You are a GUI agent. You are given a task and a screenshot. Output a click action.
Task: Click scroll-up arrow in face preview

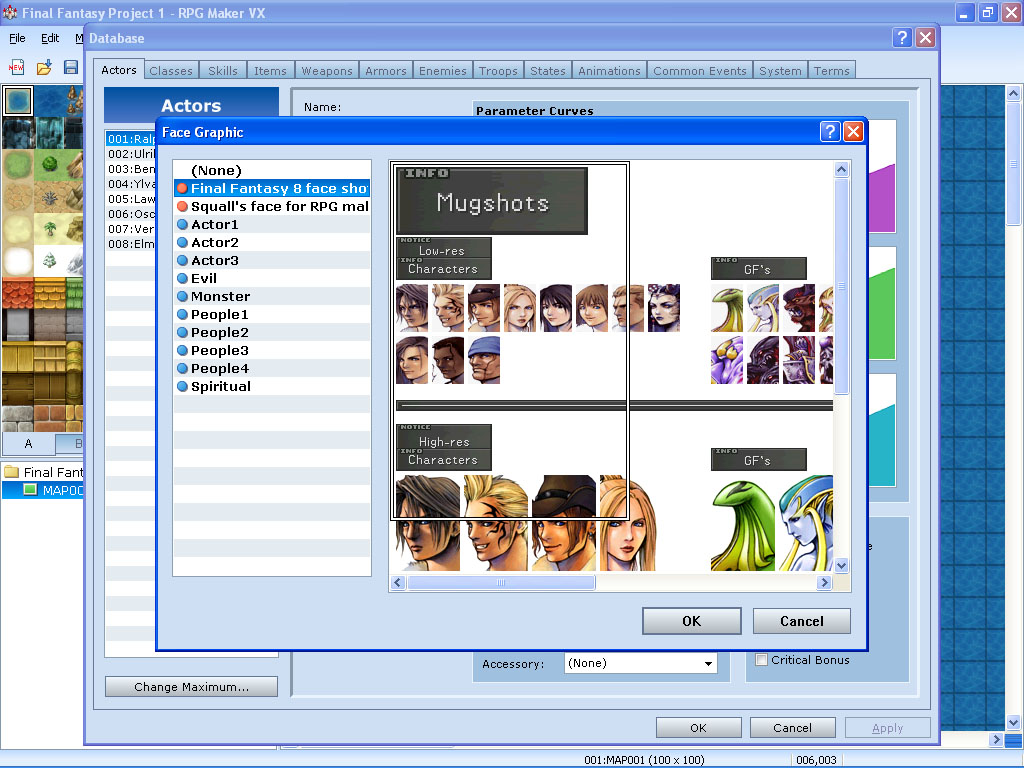841,170
